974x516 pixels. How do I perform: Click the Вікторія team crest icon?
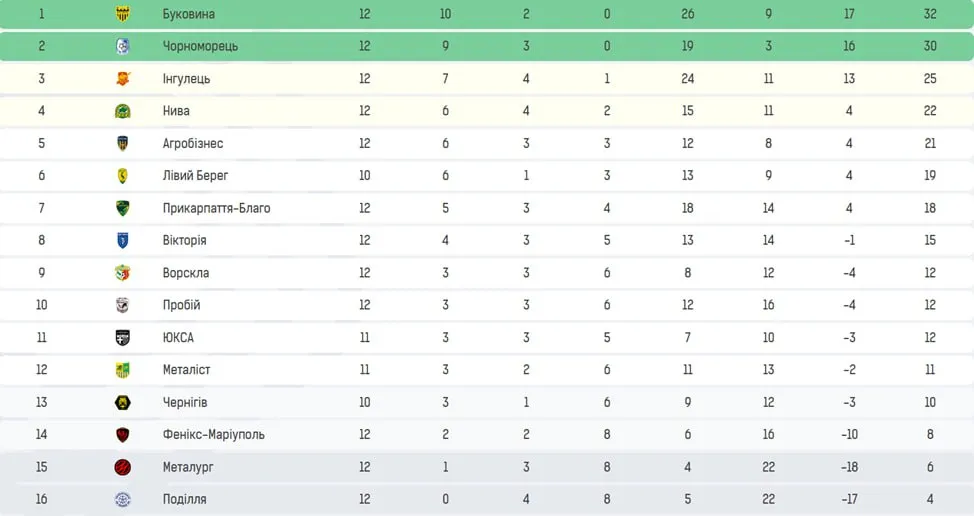point(123,240)
